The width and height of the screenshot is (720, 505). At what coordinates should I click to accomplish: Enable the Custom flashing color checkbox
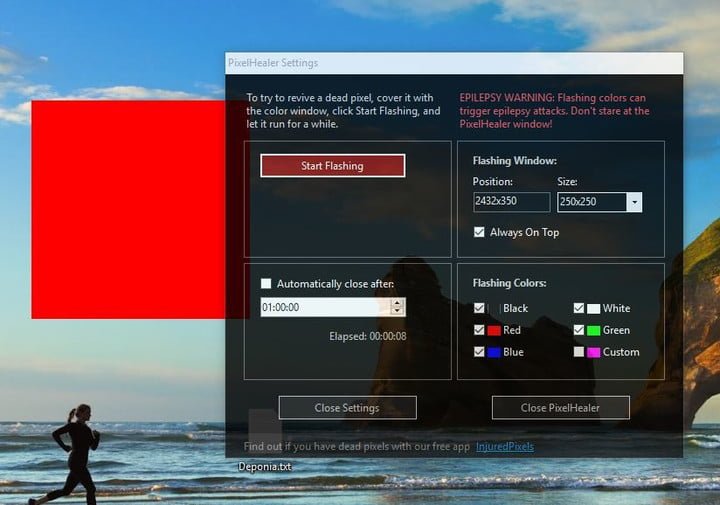coord(579,352)
